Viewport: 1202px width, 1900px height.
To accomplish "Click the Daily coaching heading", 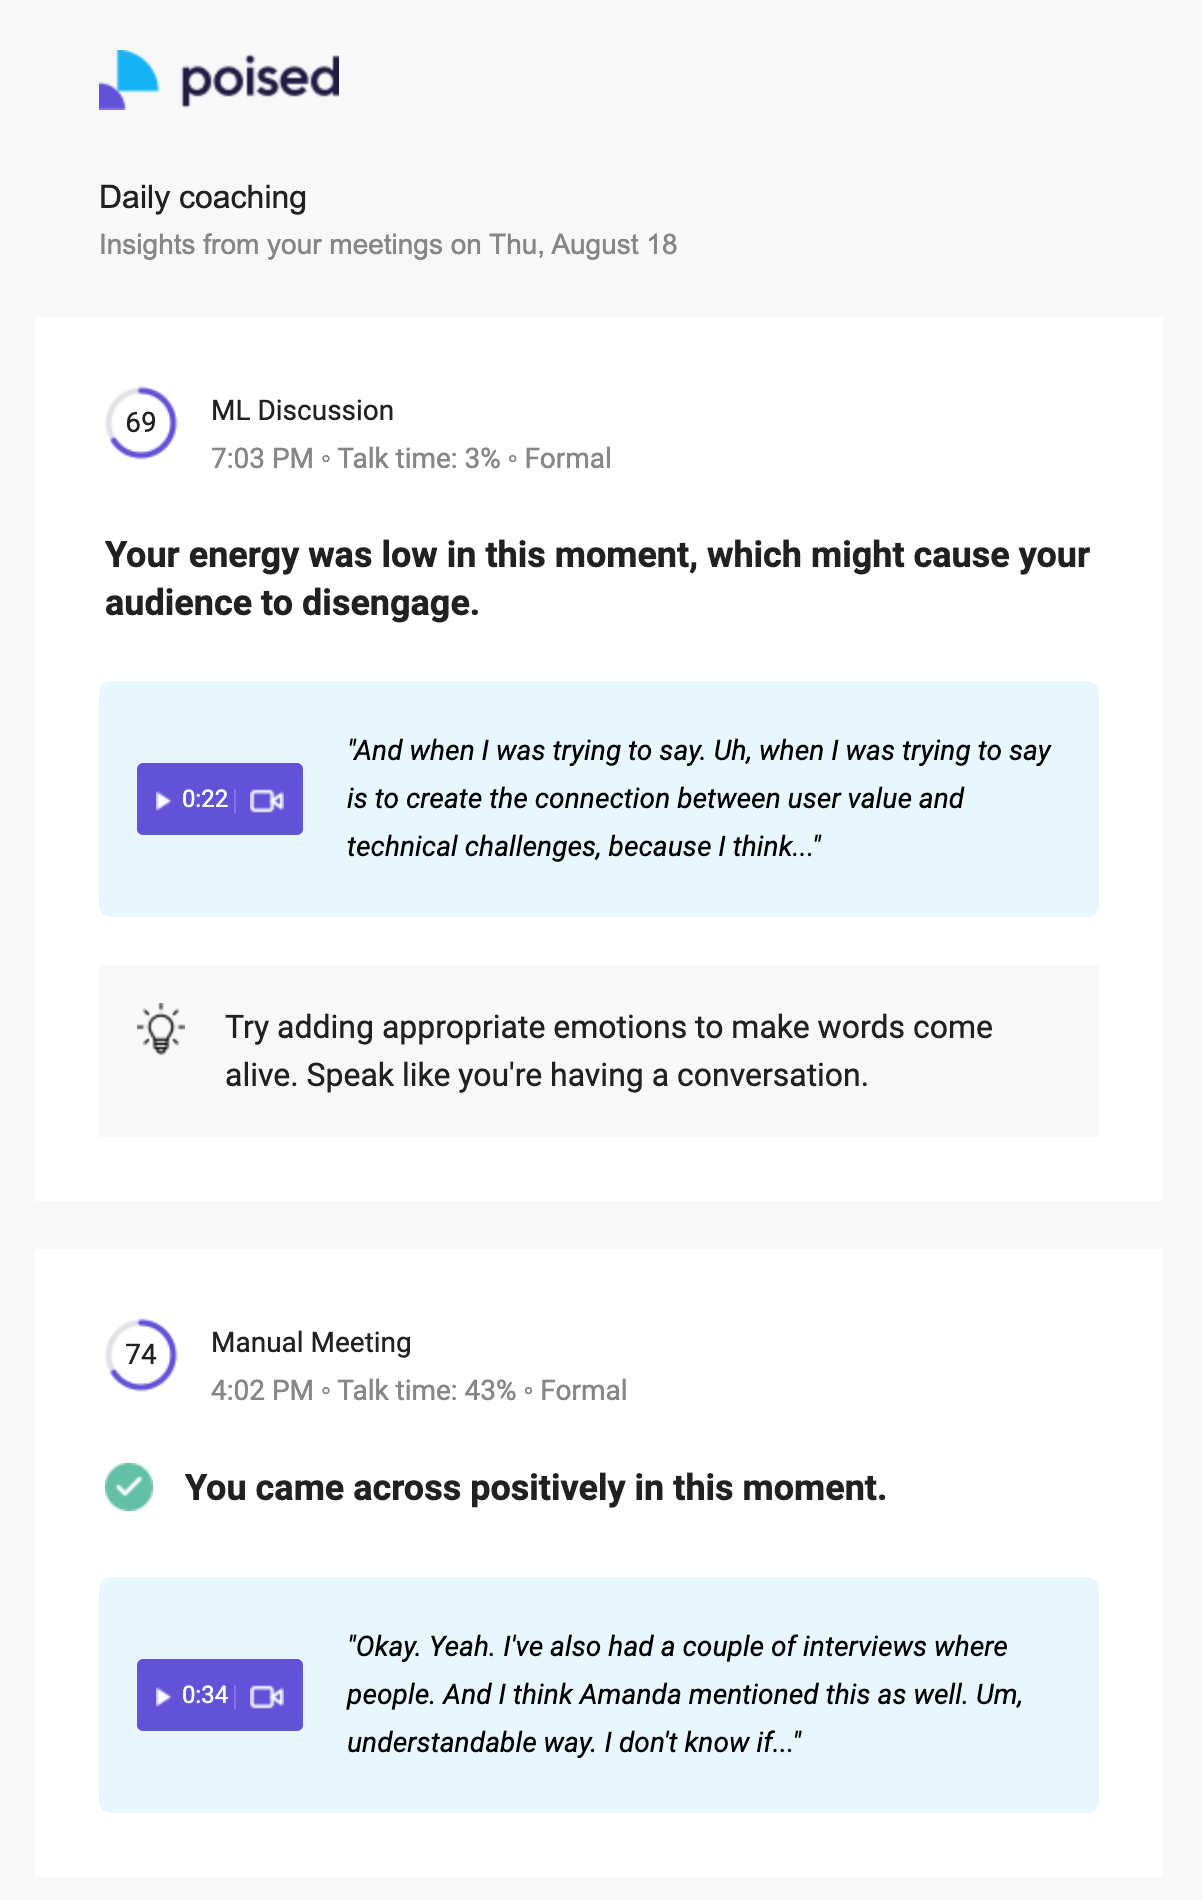I will click(203, 197).
